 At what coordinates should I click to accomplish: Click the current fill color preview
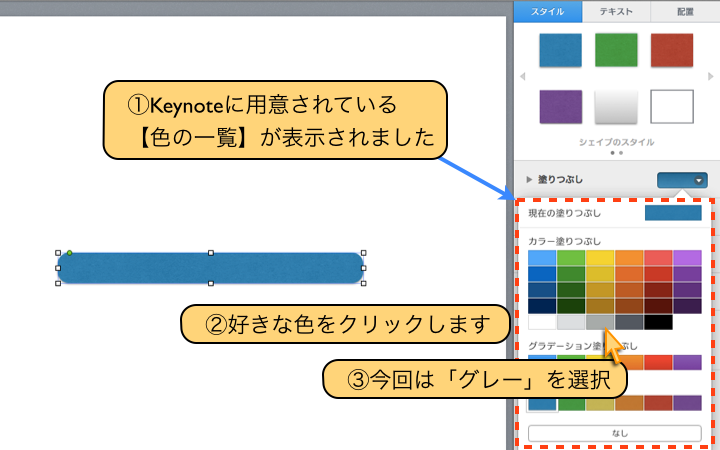(672, 213)
